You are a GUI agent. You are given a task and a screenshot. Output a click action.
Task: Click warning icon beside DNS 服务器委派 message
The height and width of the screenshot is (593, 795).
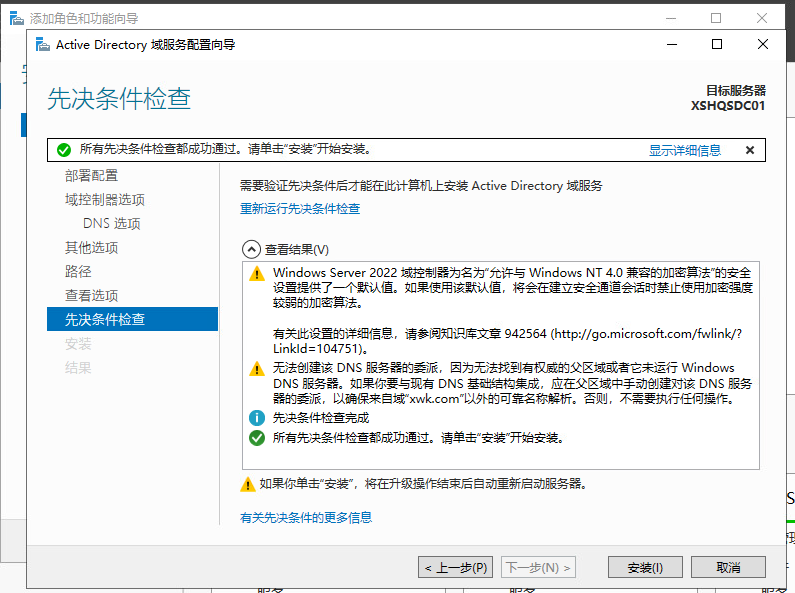(x=257, y=368)
